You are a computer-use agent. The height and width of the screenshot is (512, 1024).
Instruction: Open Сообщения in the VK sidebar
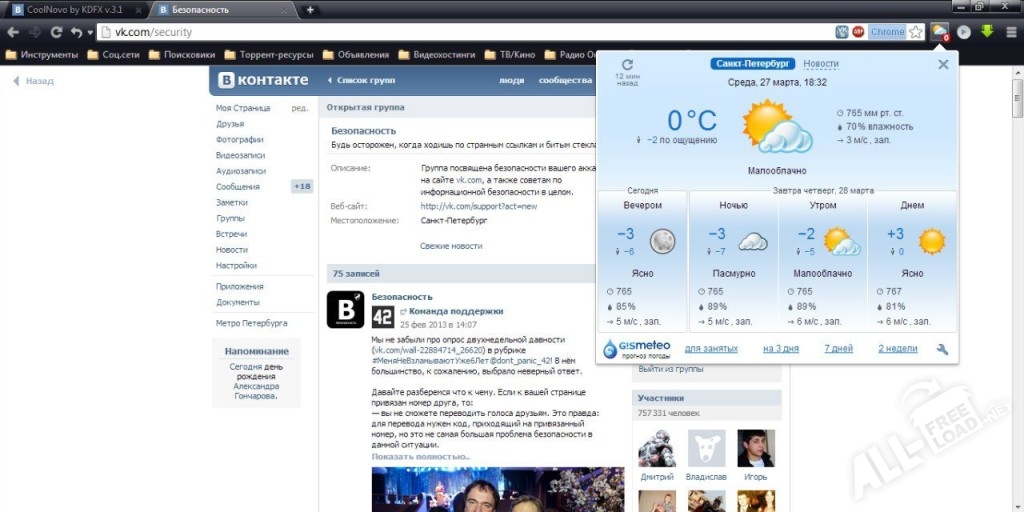pos(238,186)
